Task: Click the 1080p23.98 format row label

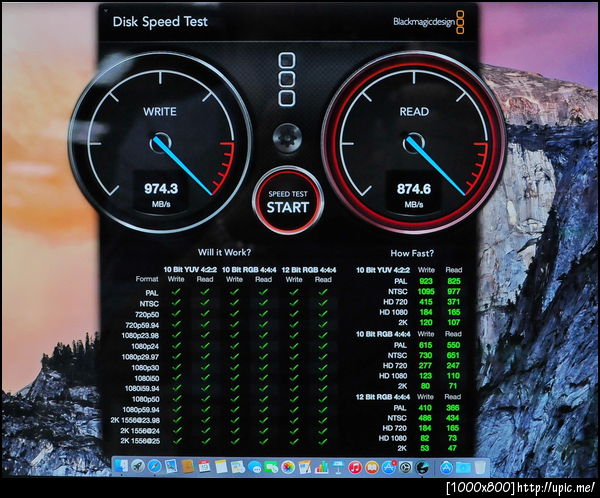Action: pos(140,336)
